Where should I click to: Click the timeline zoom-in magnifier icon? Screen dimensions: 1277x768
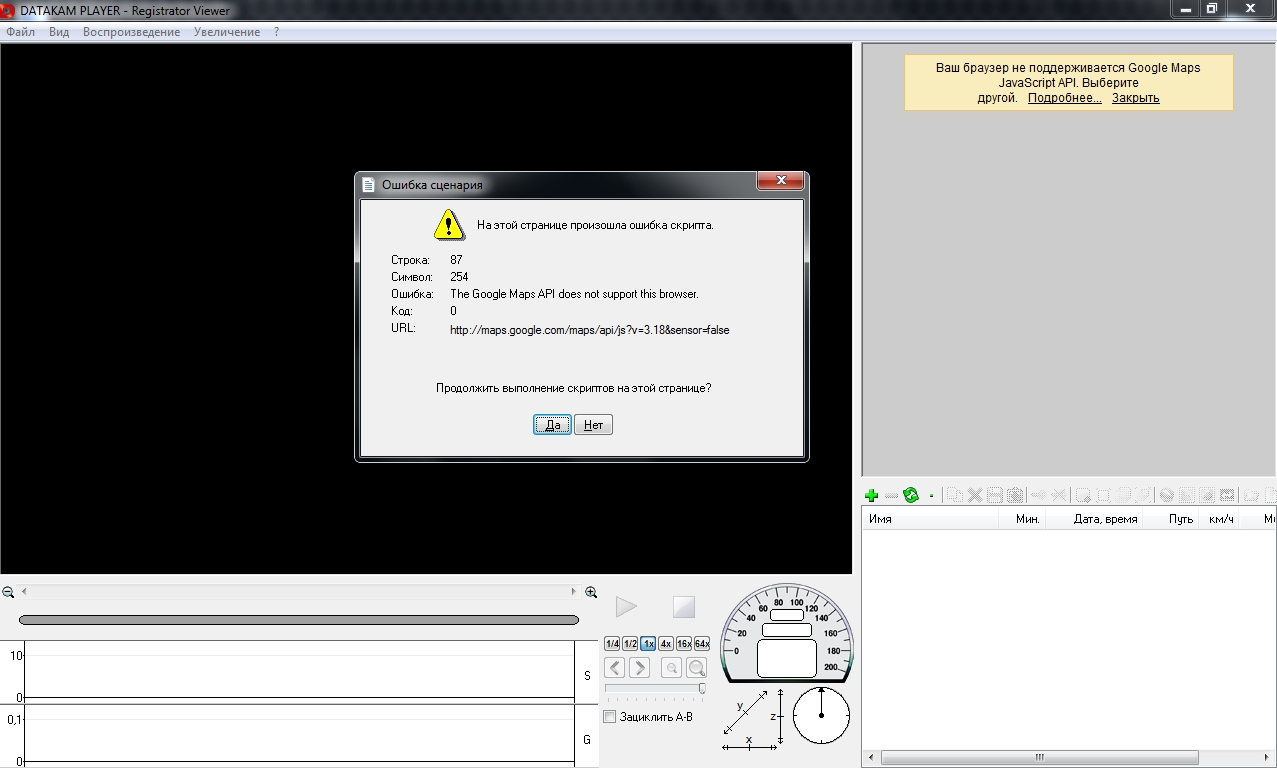click(591, 592)
